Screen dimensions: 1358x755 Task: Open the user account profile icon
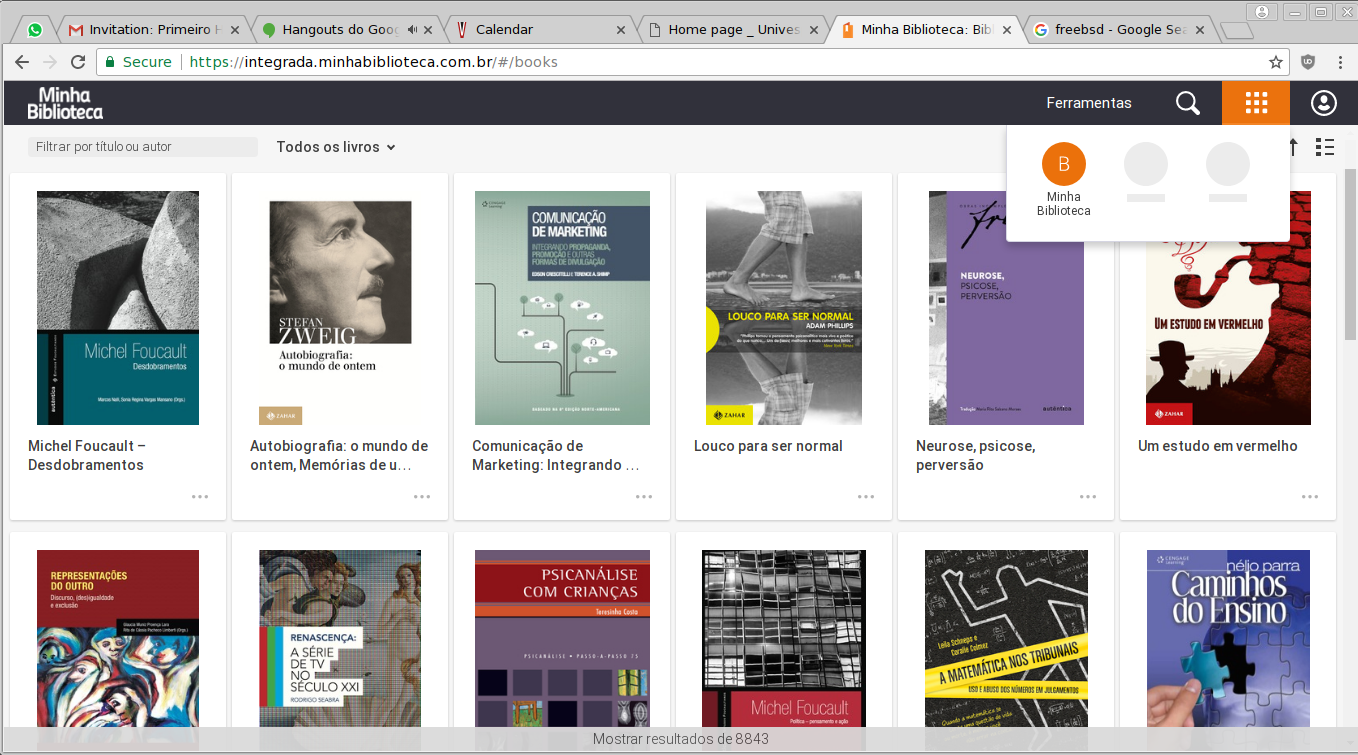1323,103
